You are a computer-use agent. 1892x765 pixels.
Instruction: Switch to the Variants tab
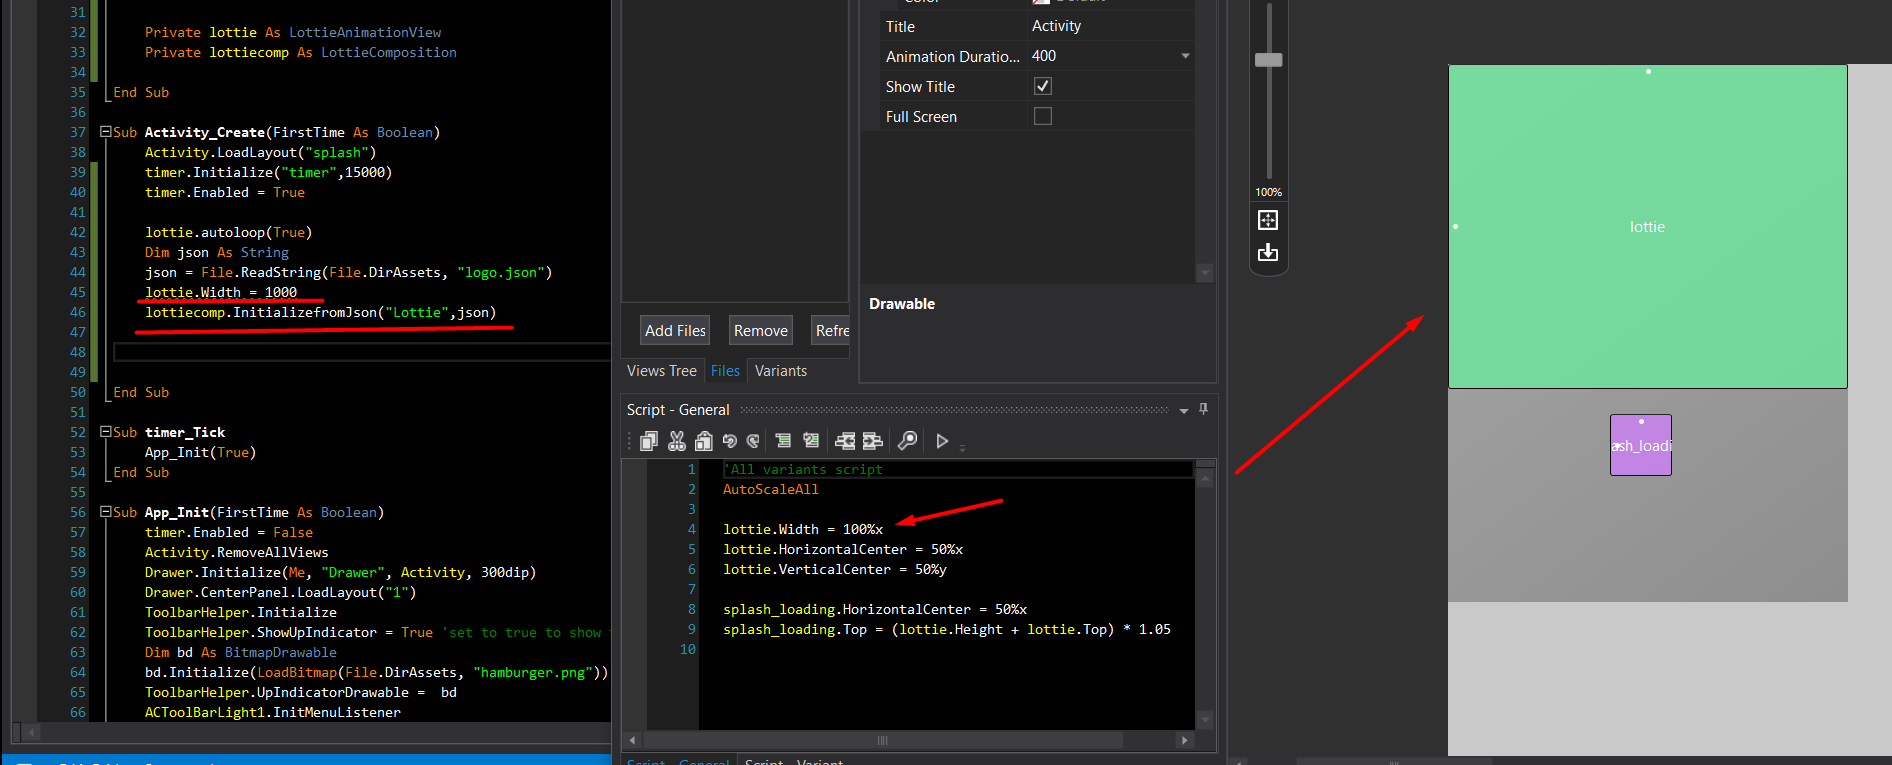point(780,371)
